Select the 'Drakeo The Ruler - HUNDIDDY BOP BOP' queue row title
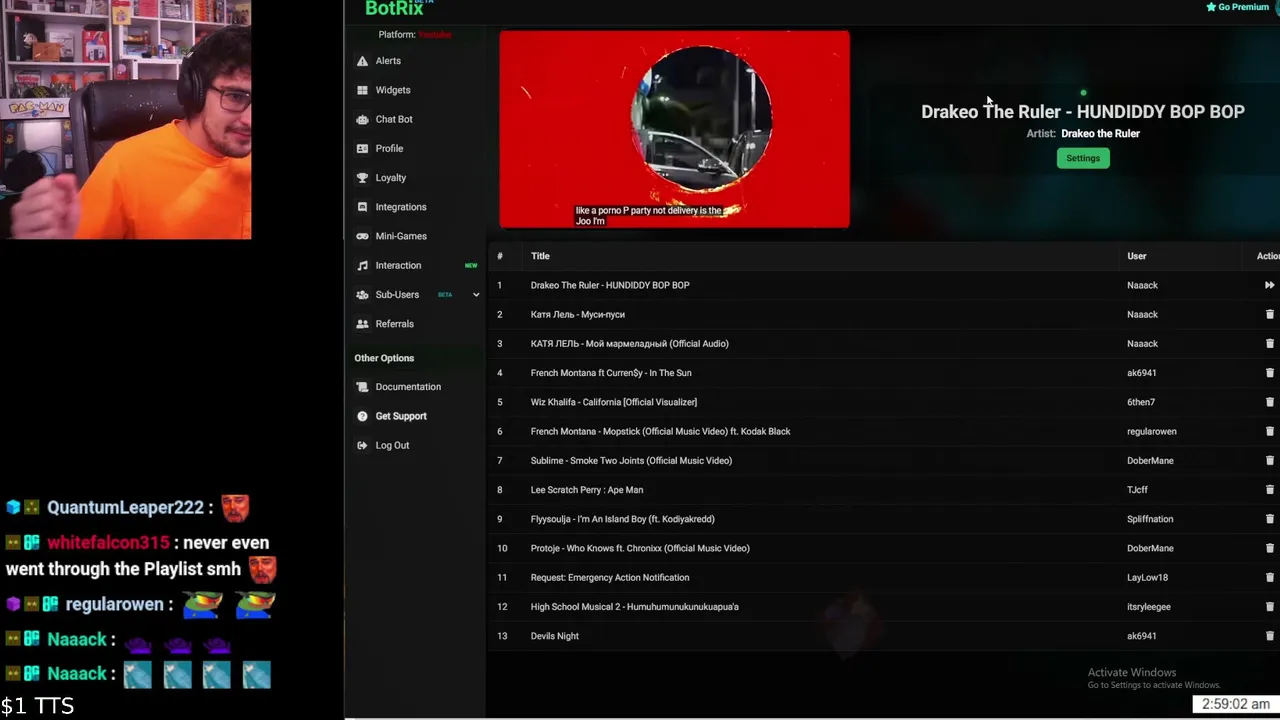The image size is (1280, 720). tap(610, 285)
